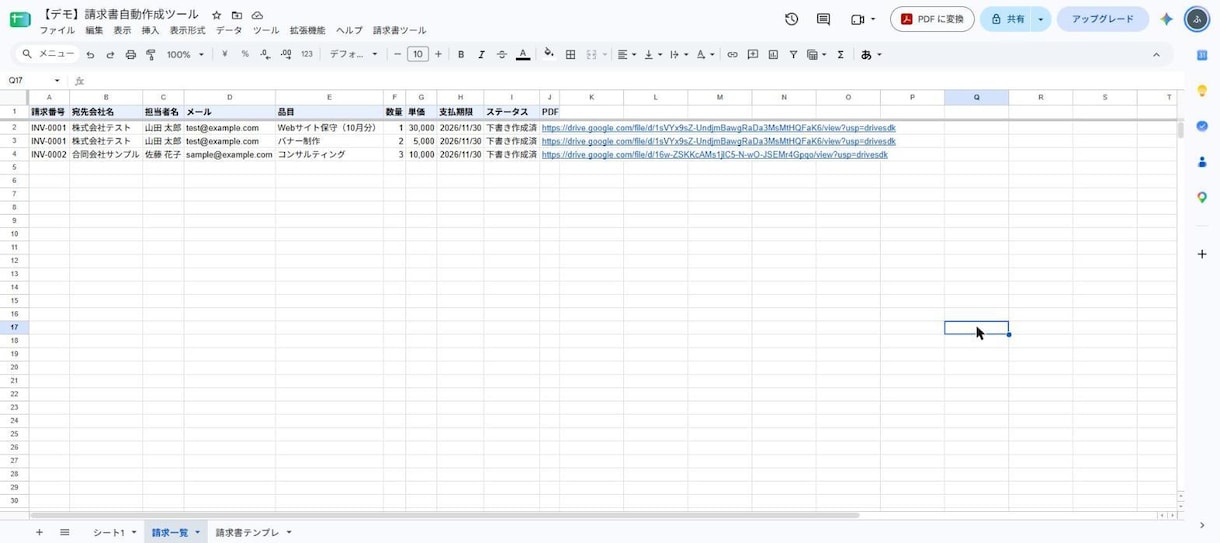Toggle italic formatting
Viewport: 1220px width, 543px height.
point(481,55)
